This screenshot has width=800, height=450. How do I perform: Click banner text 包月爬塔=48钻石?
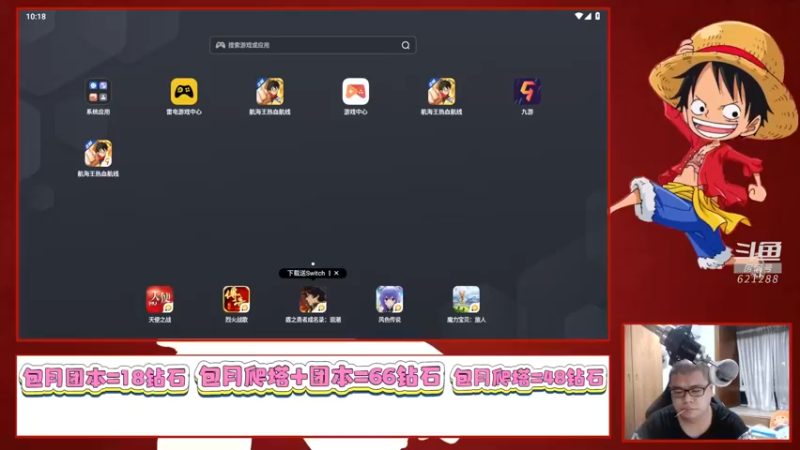point(529,378)
